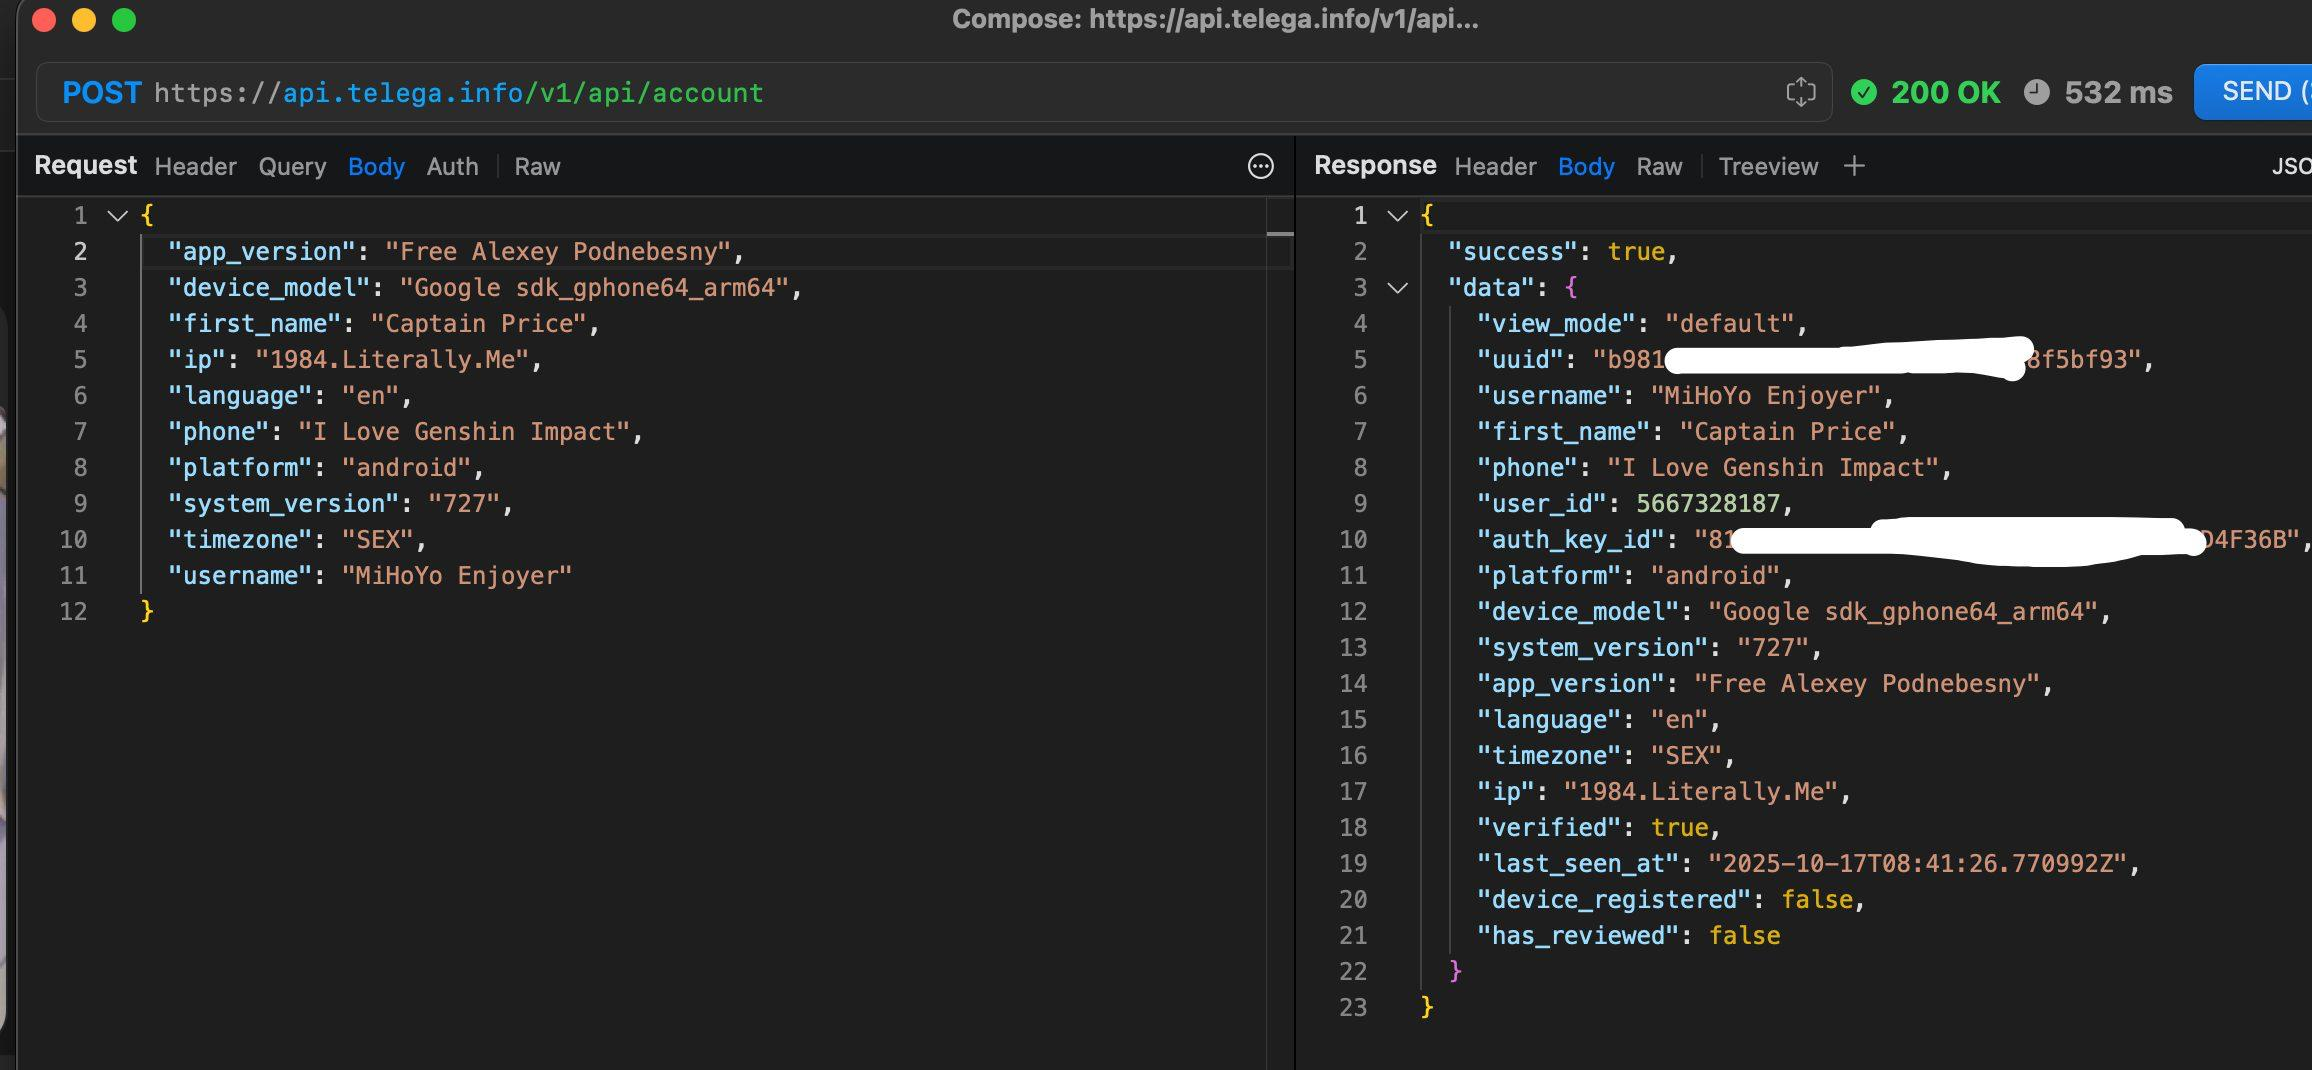Click the green 200 OK status icon
2312x1070 pixels.
pyautogui.click(x=1864, y=92)
